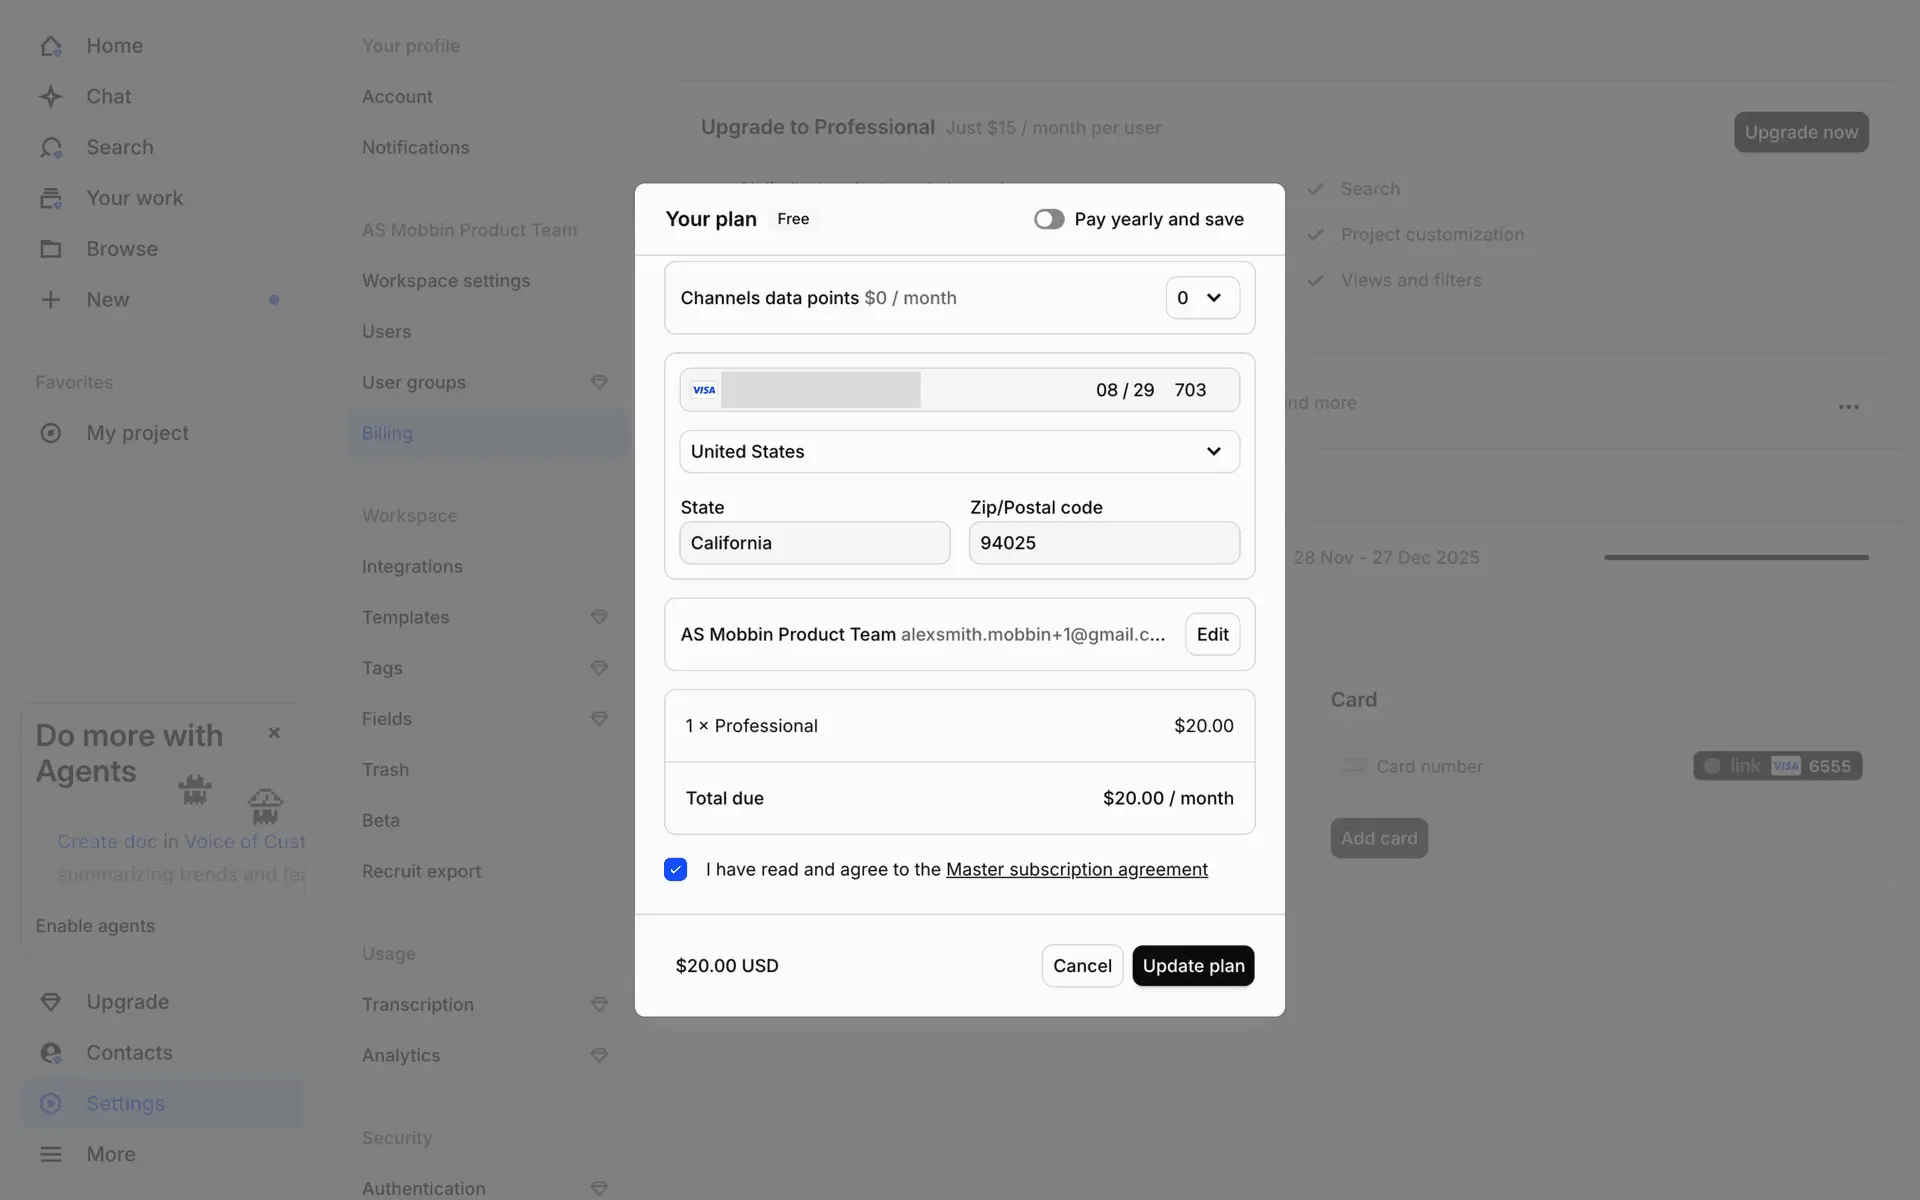Open Your work stack icon
This screenshot has width=1920, height=1200.
click(x=51, y=198)
